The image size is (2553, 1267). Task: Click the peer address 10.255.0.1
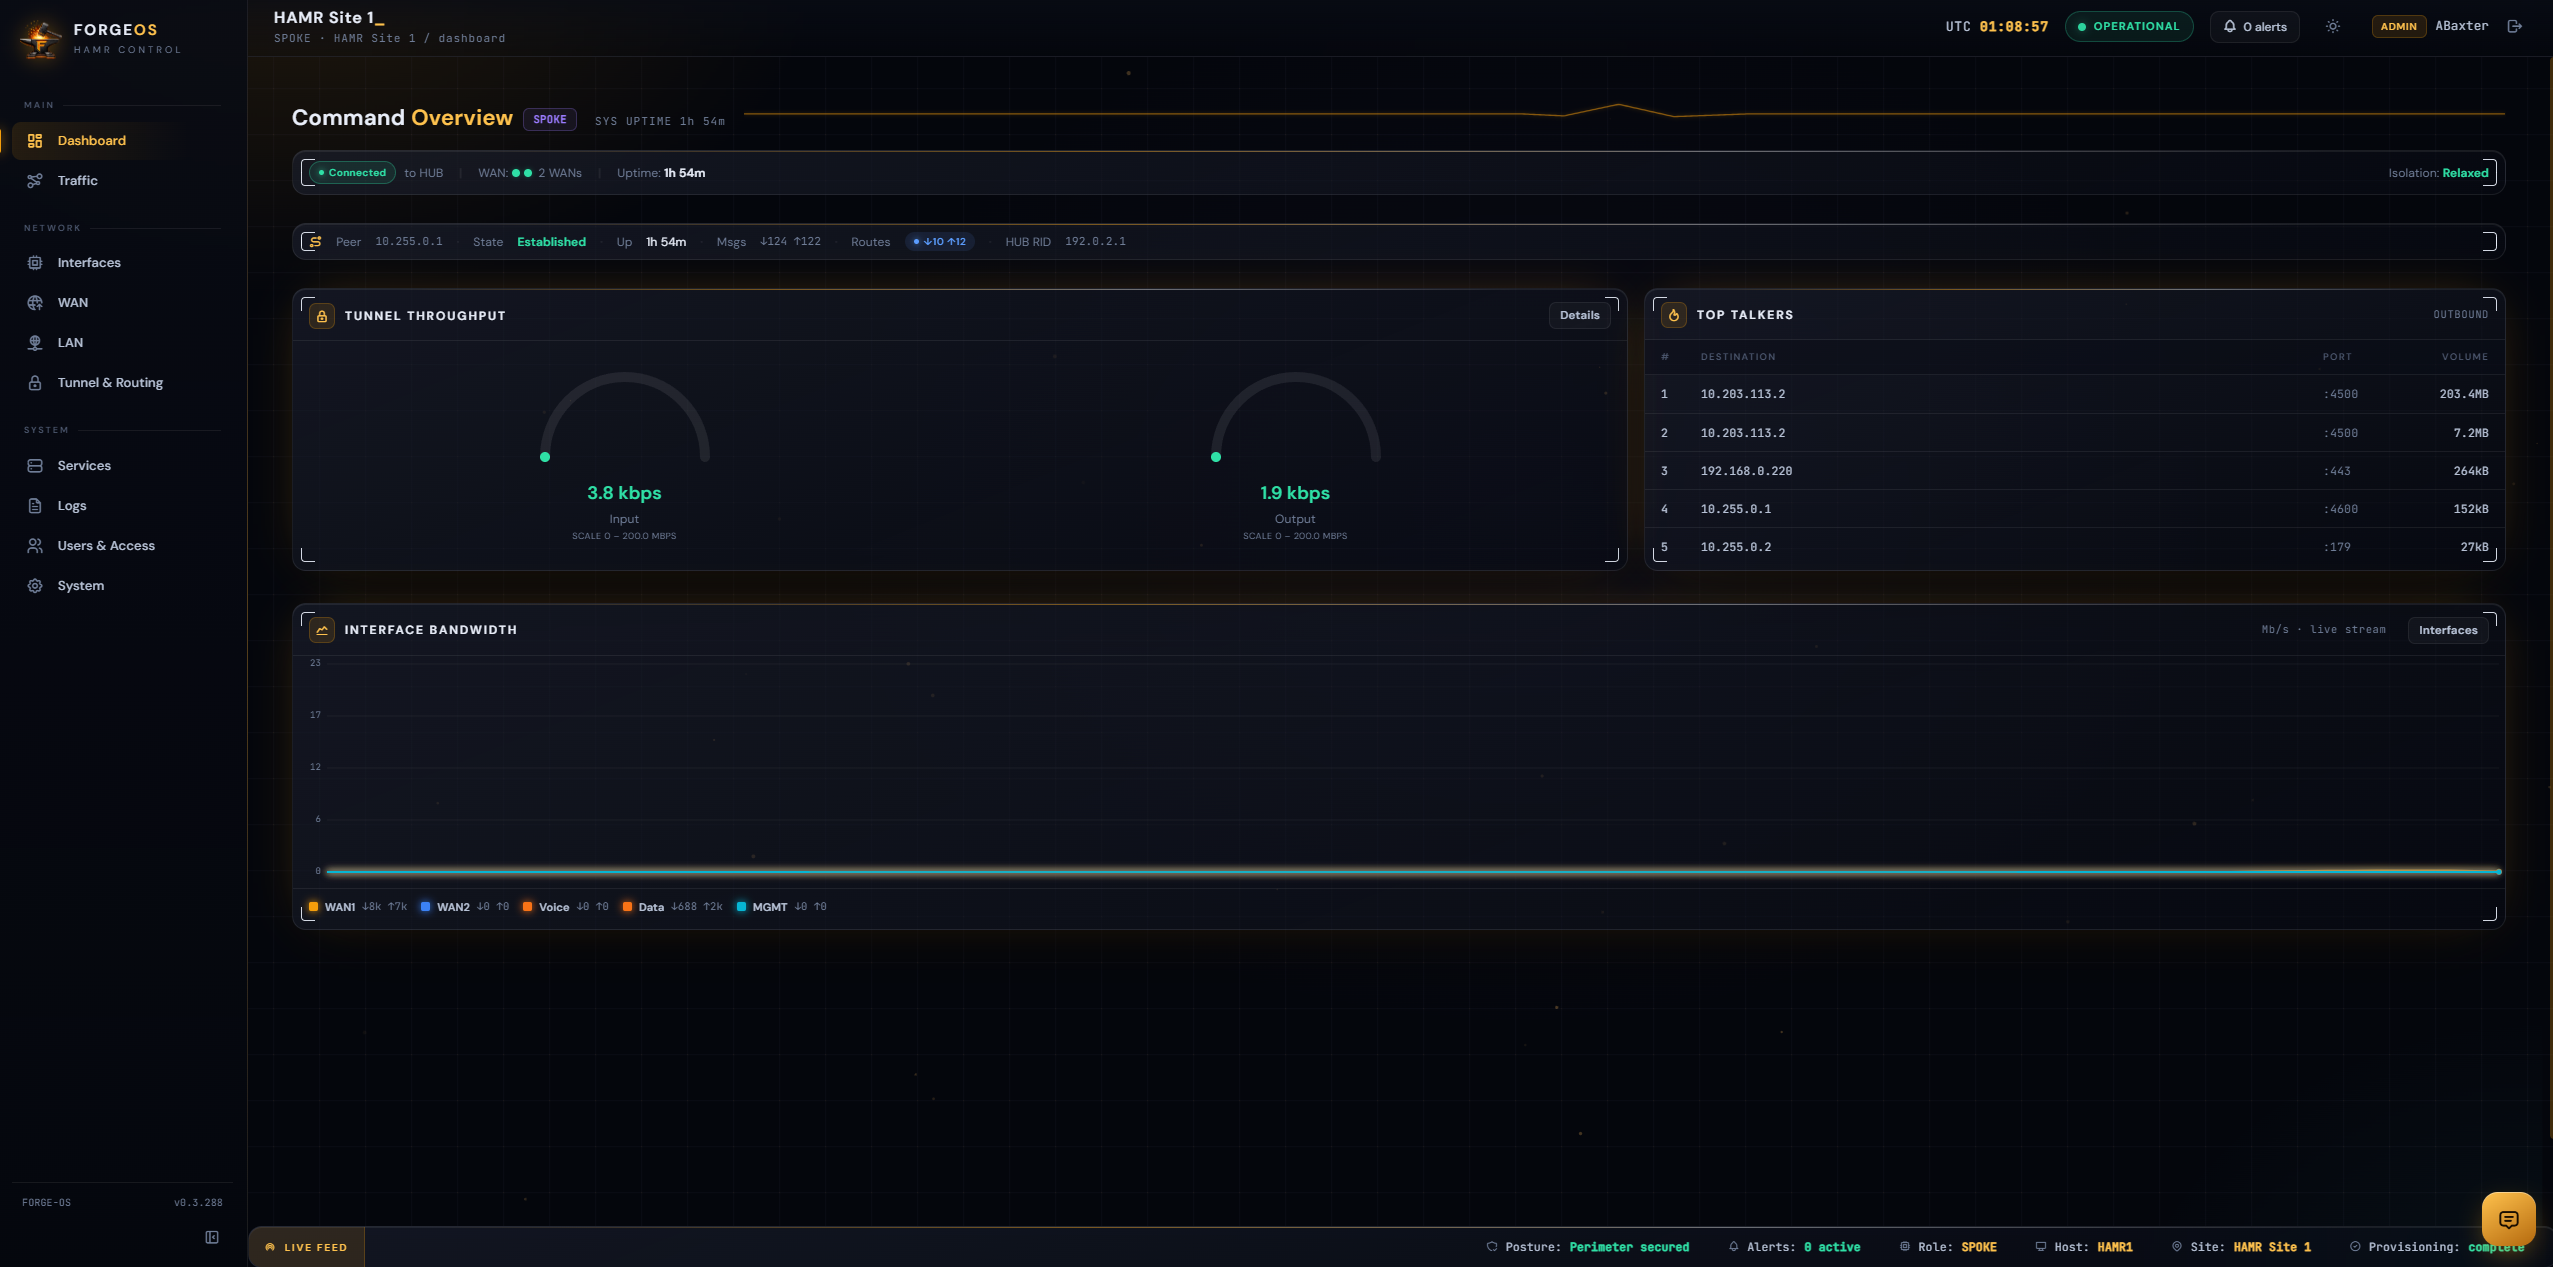tap(409, 242)
